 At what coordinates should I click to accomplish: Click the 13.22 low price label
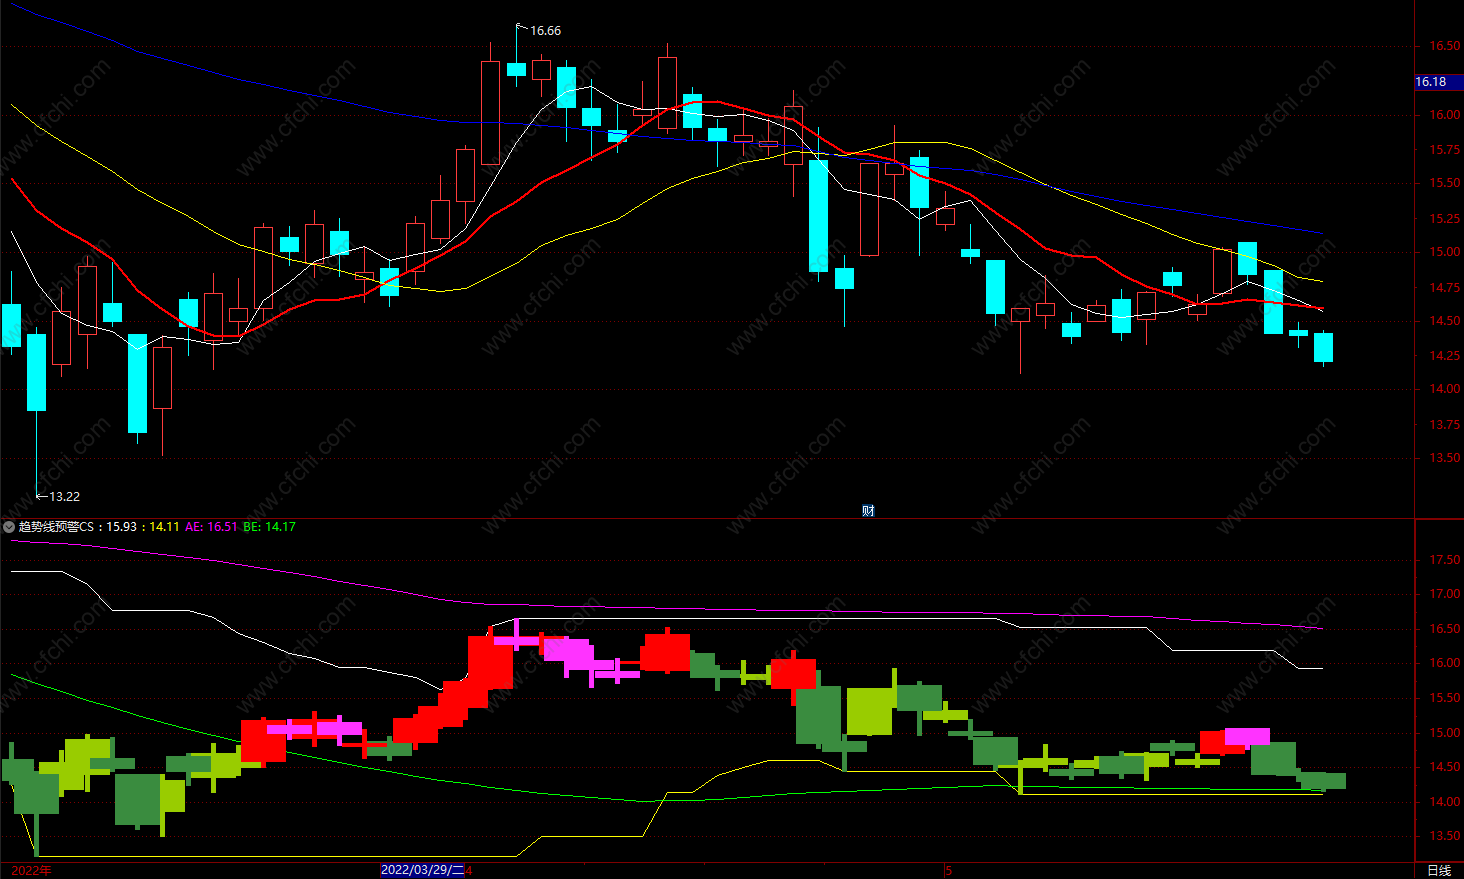pos(64,496)
